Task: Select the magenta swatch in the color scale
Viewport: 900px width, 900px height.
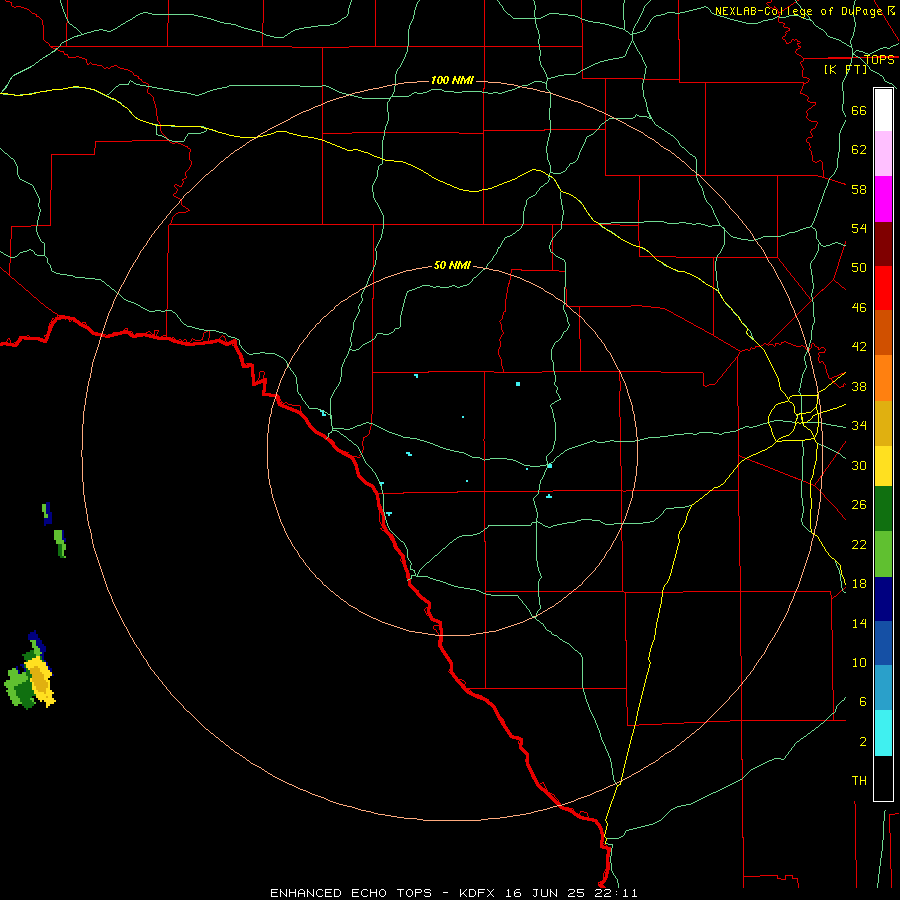Action: pos(883,199)
